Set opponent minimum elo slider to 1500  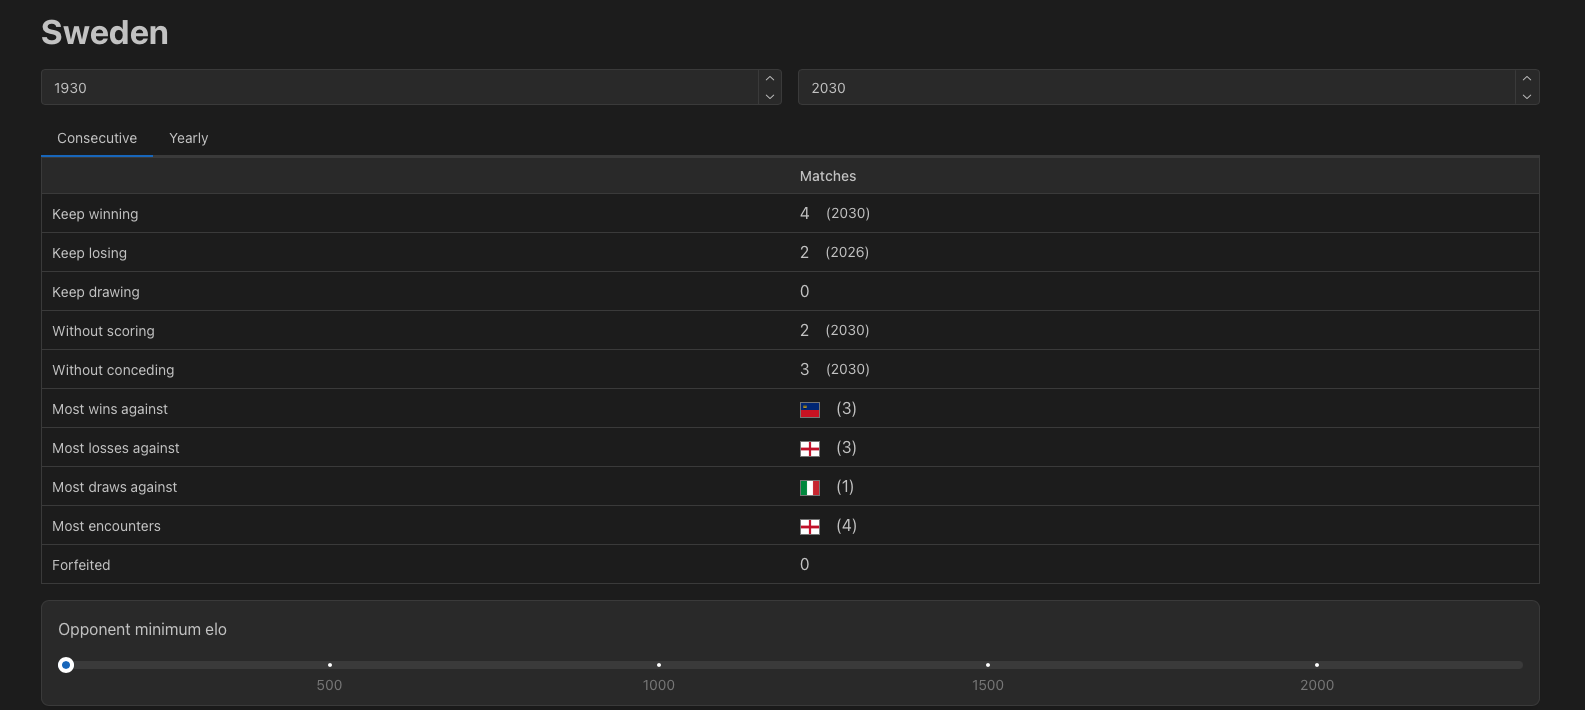click(x=988, y=665)
